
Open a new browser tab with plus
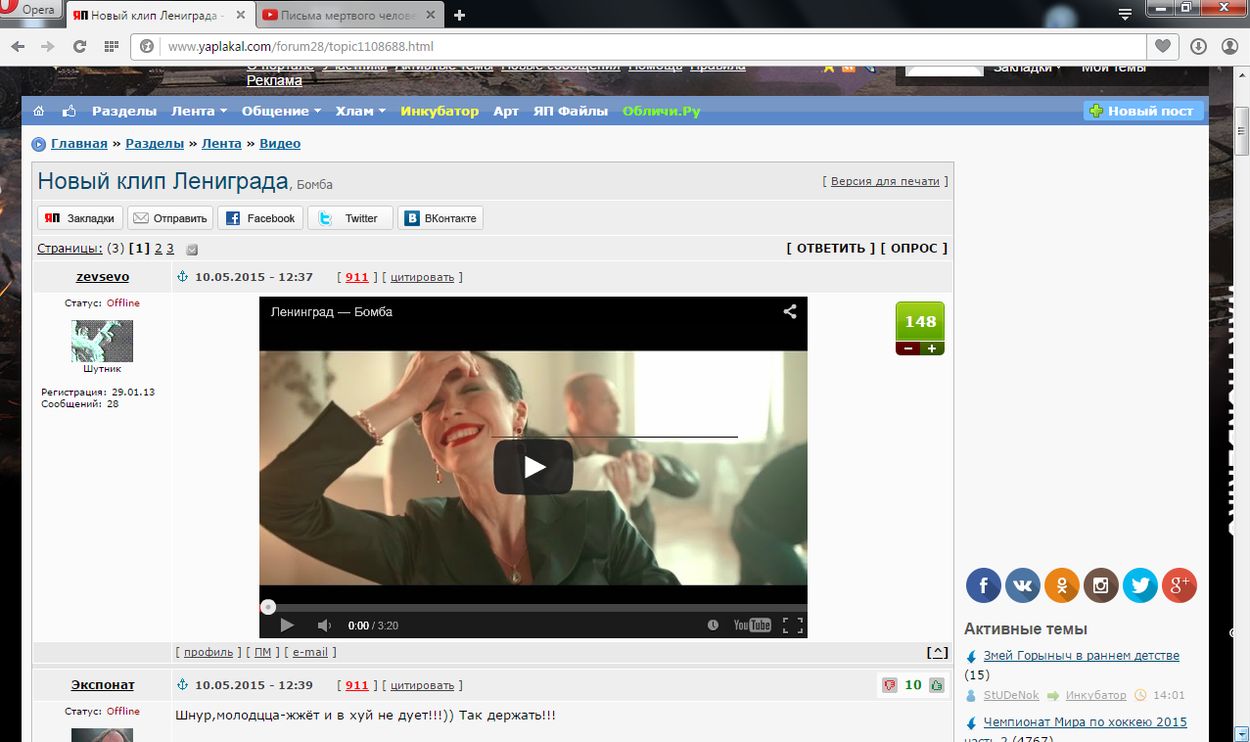(x=460, y=15)
